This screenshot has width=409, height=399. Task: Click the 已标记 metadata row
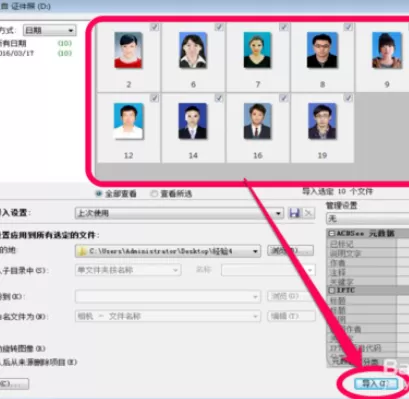coord(367,244)
